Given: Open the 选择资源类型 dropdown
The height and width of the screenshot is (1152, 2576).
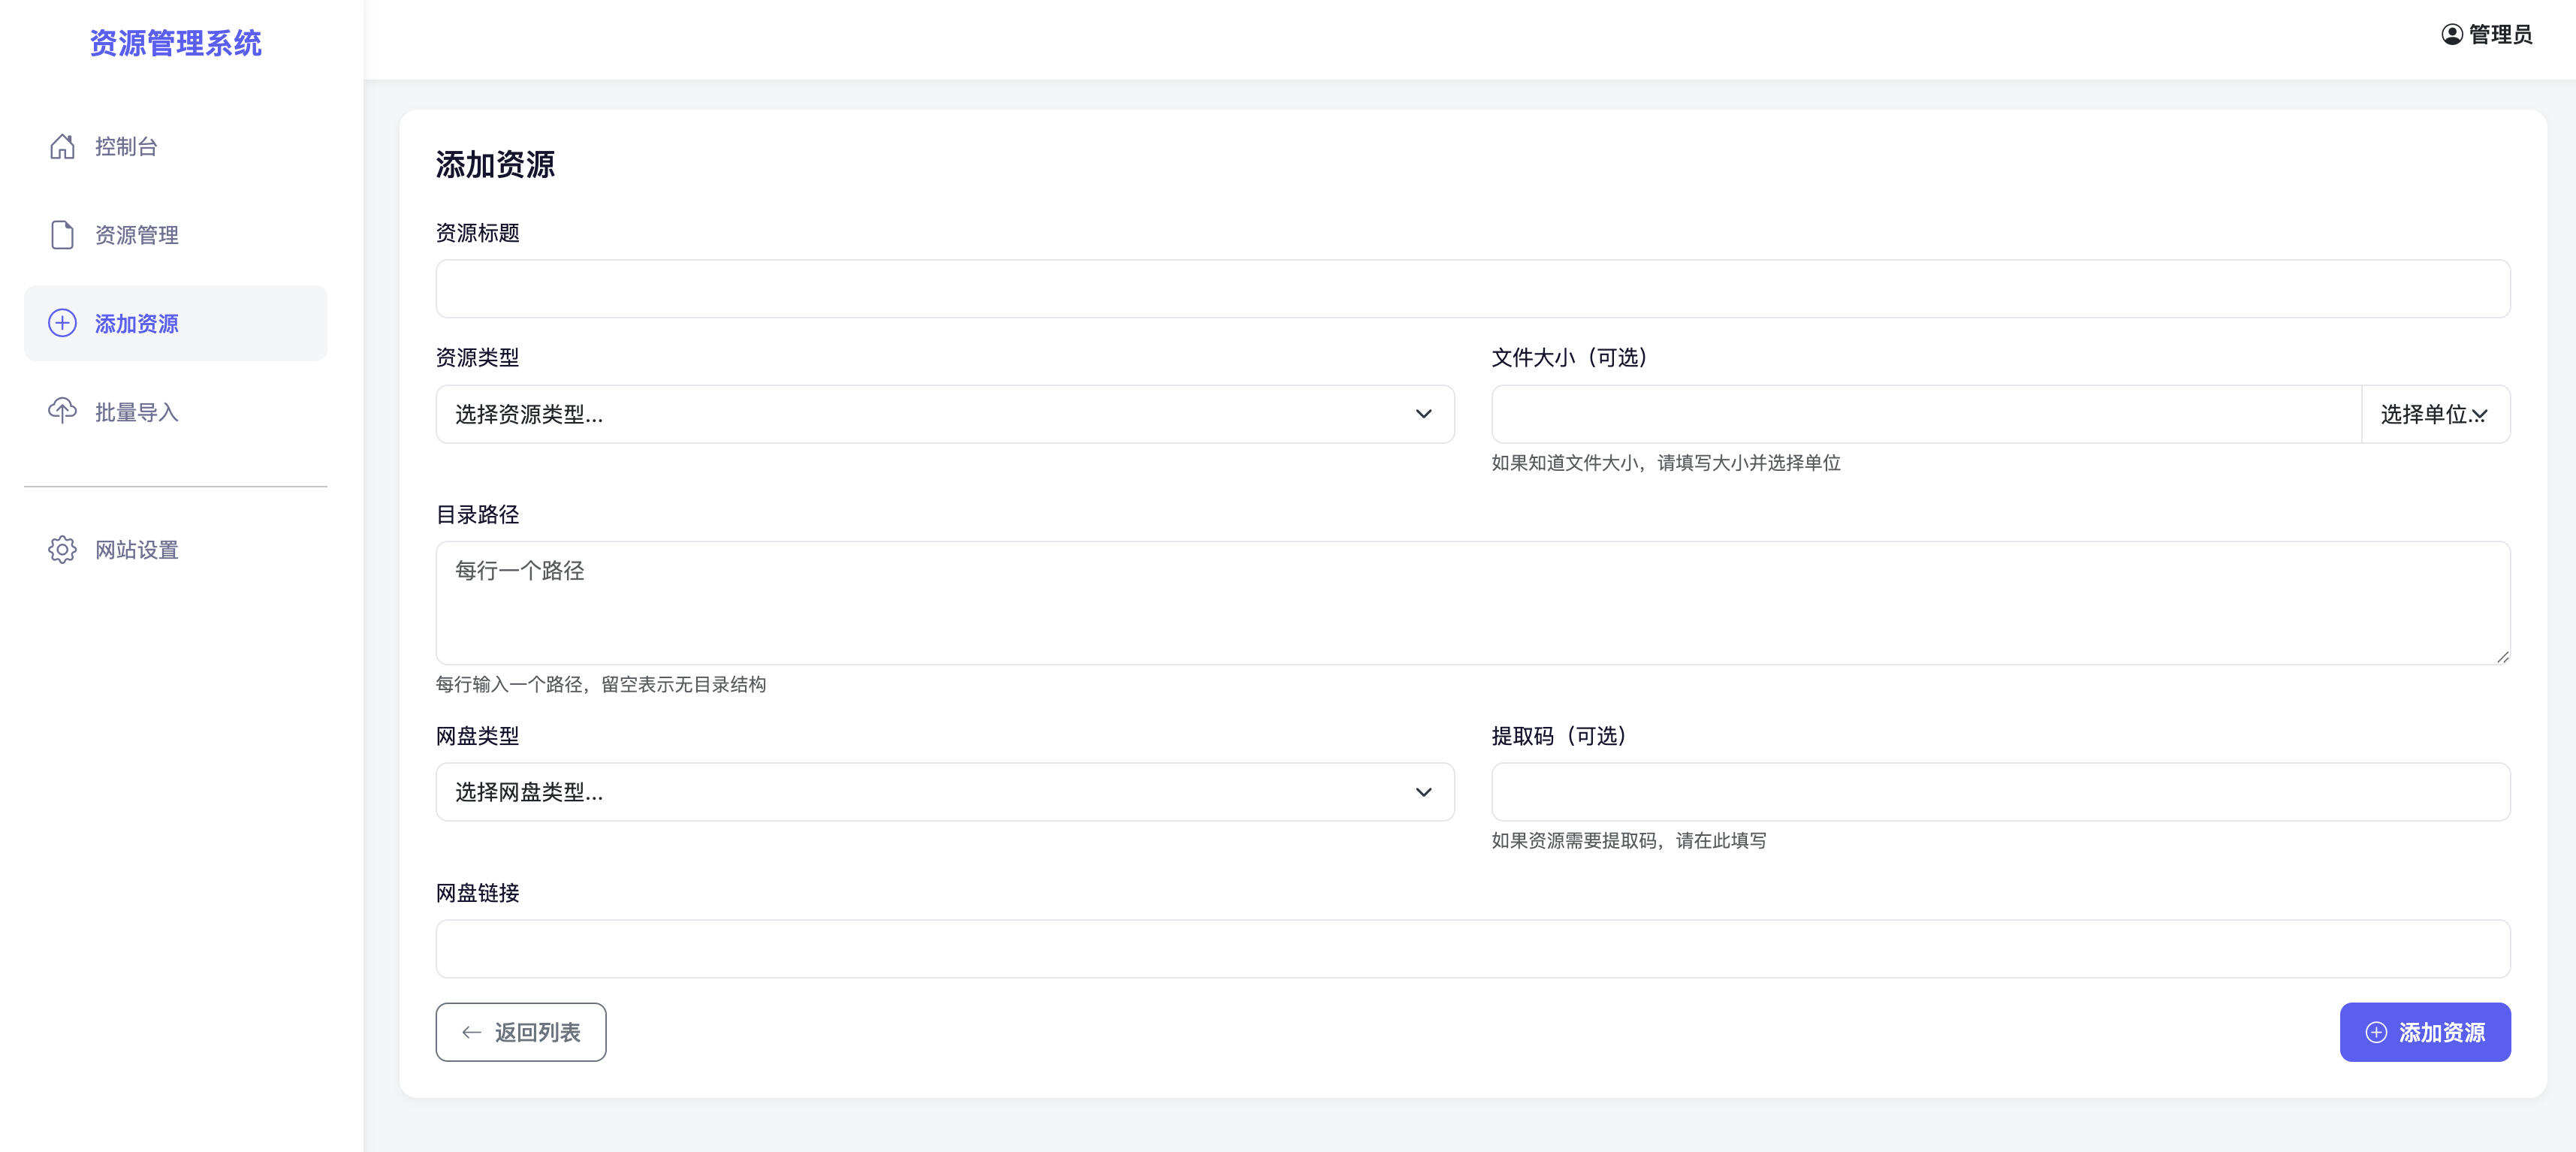Looking at the screenshot, I should tap(944, 414).
